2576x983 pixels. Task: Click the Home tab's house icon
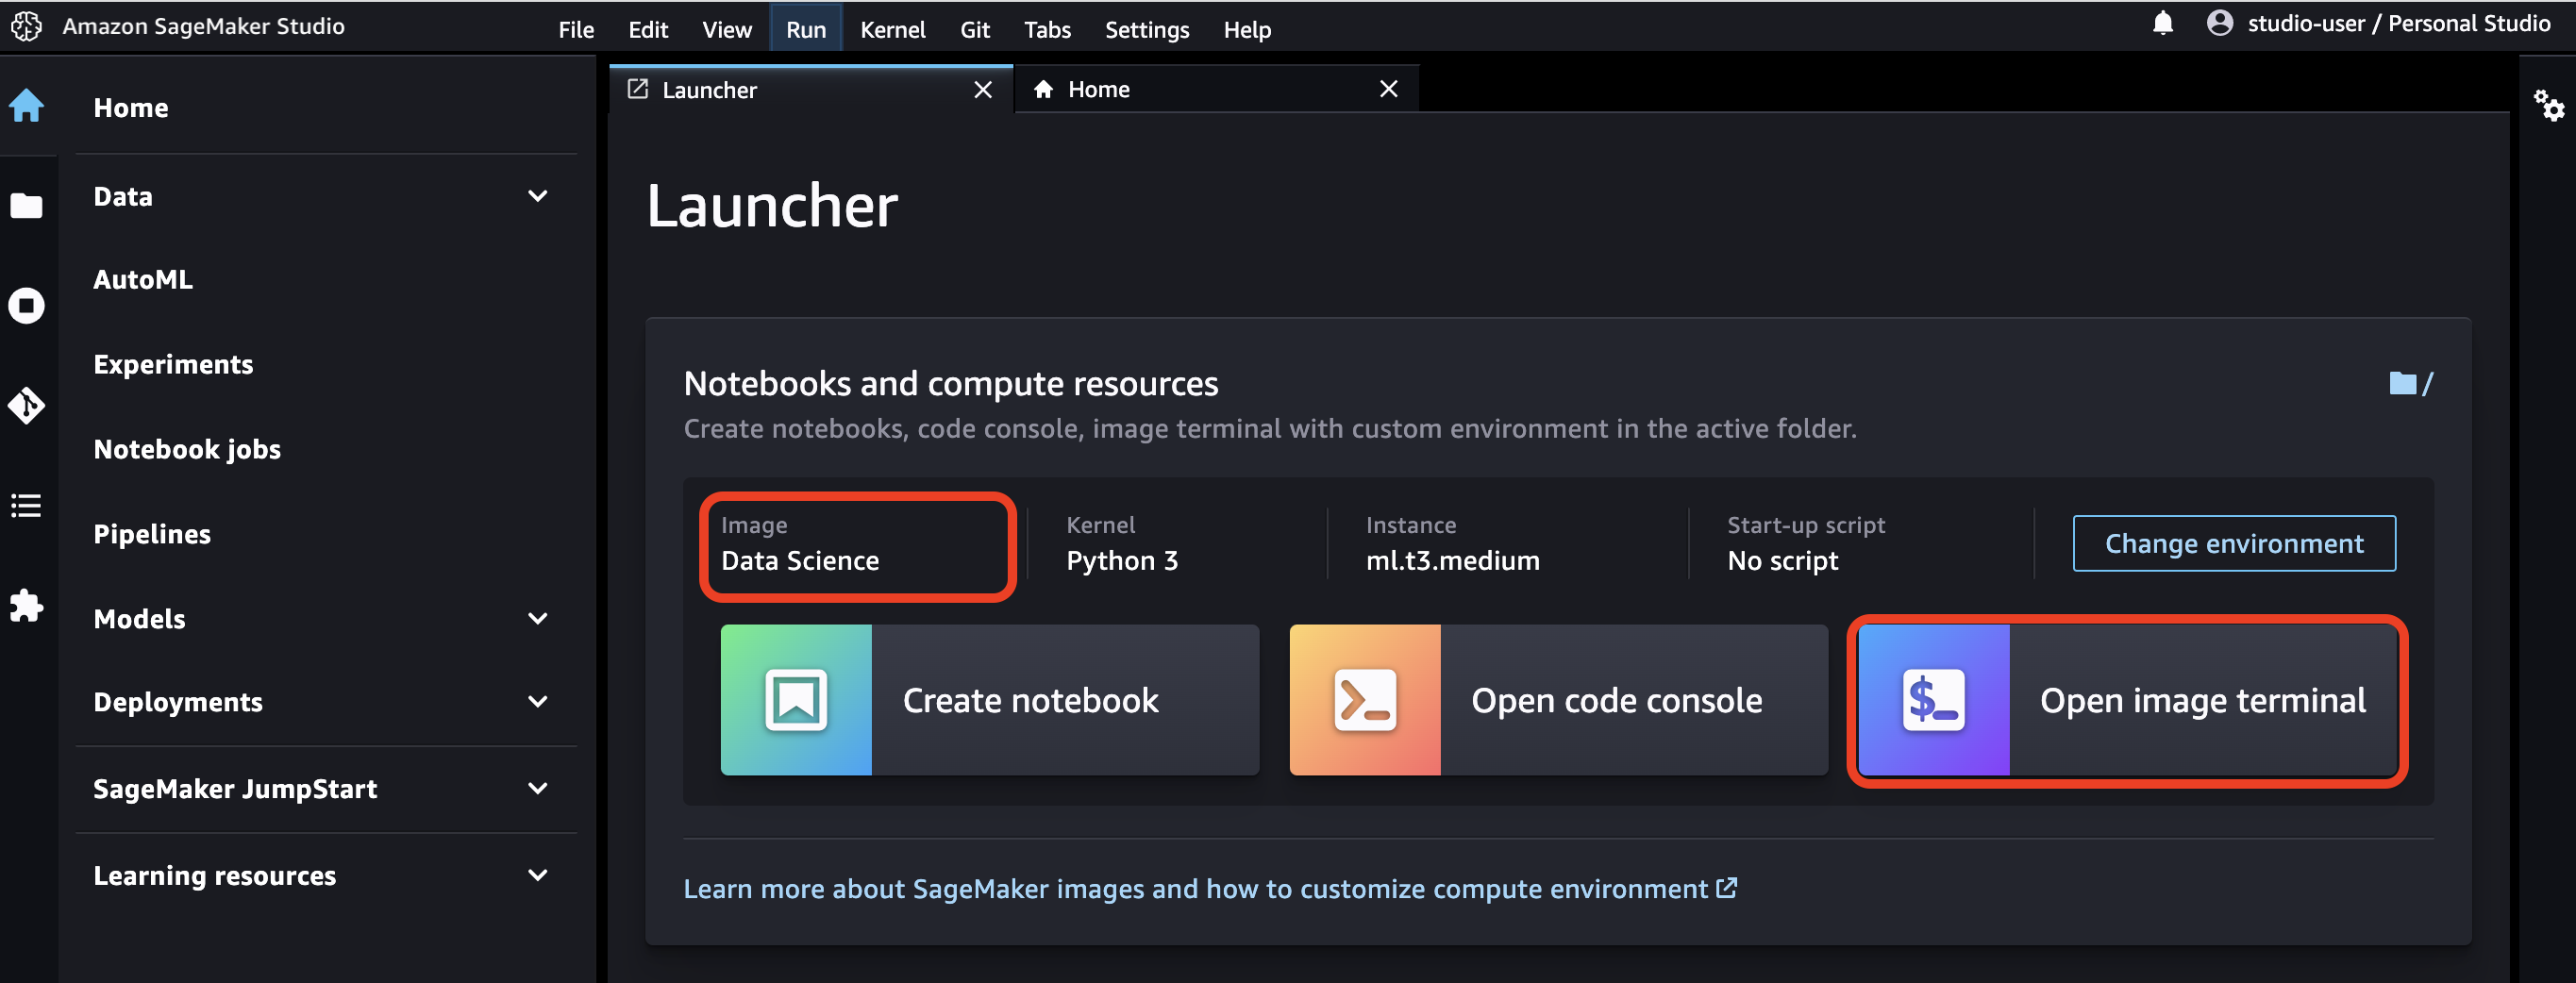(1043, 89)
